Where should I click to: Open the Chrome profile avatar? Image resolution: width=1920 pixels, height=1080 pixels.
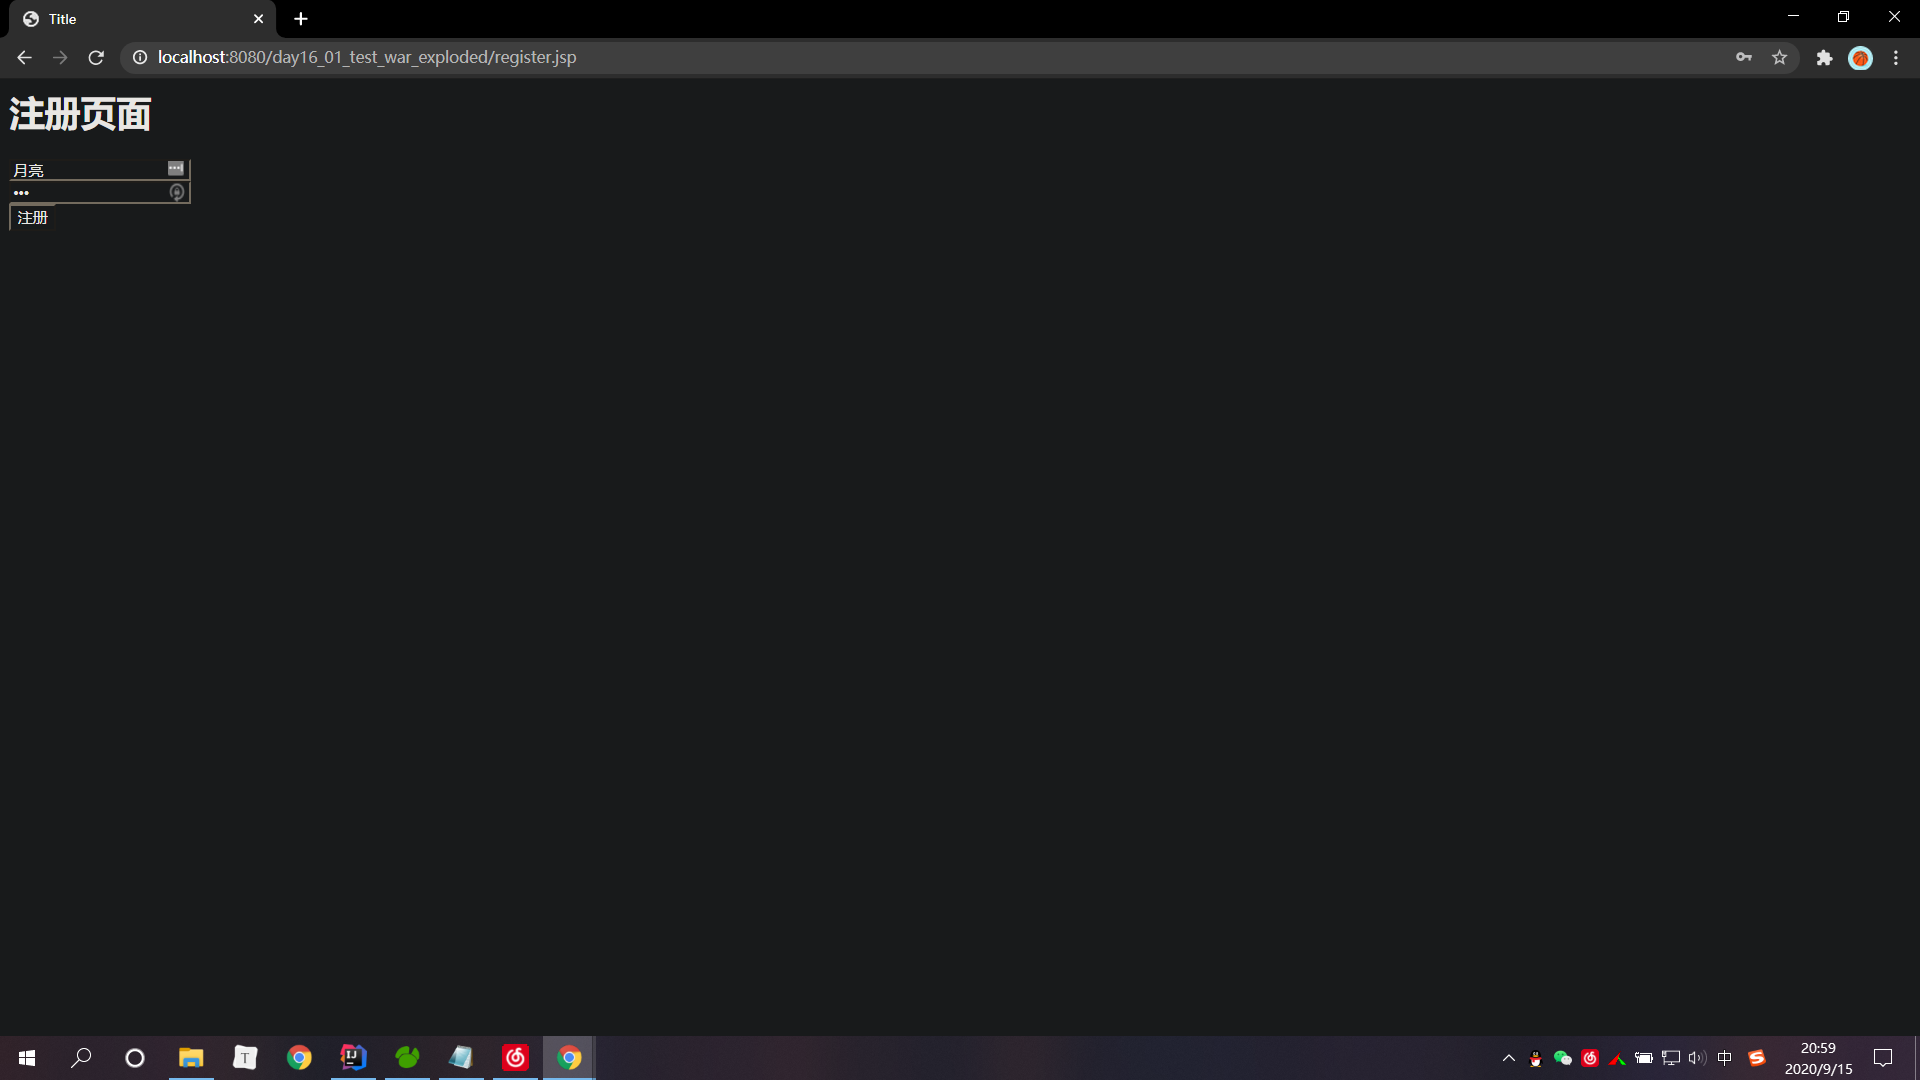(1860, 58)
